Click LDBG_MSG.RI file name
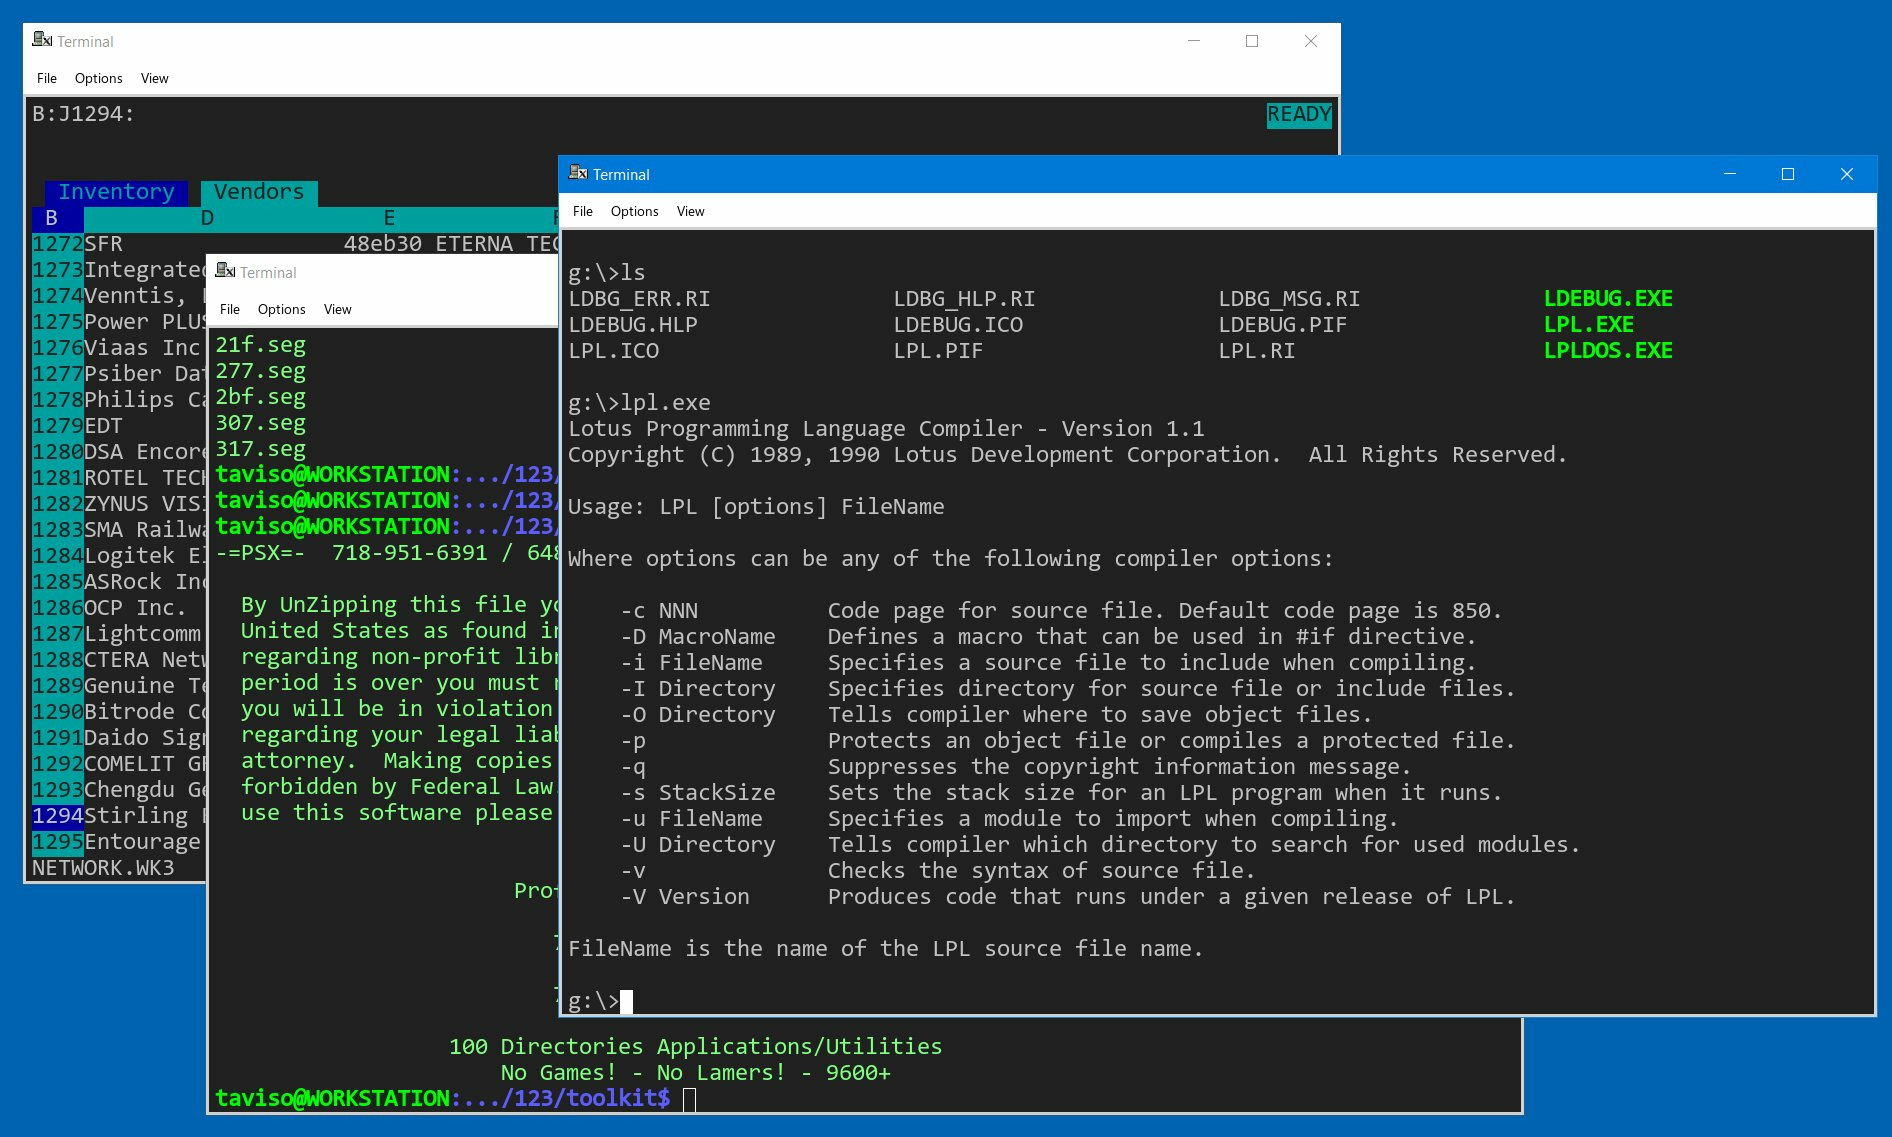The width and height of the screenshot is (1892, 1137). [x=1289, y=298]
